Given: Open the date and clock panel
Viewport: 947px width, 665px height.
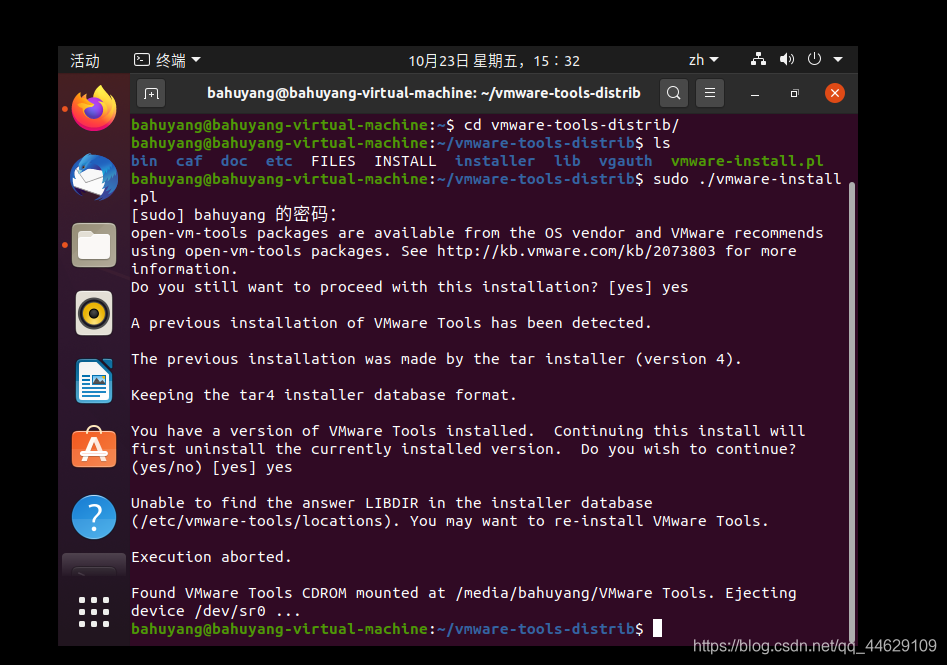Looking at the screenshot, I should 494,60.
